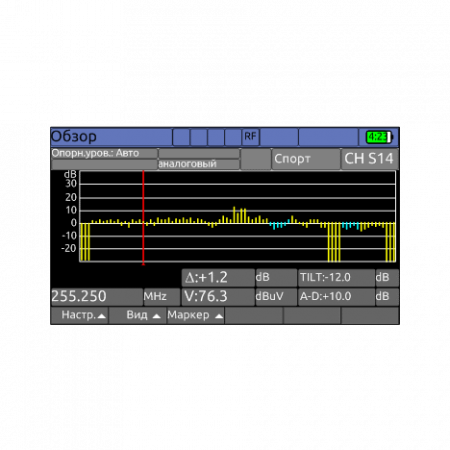This screenshot has height=450, width=450.
Task: Click the battery status icon showing 4:23
Action: [379, 137]
